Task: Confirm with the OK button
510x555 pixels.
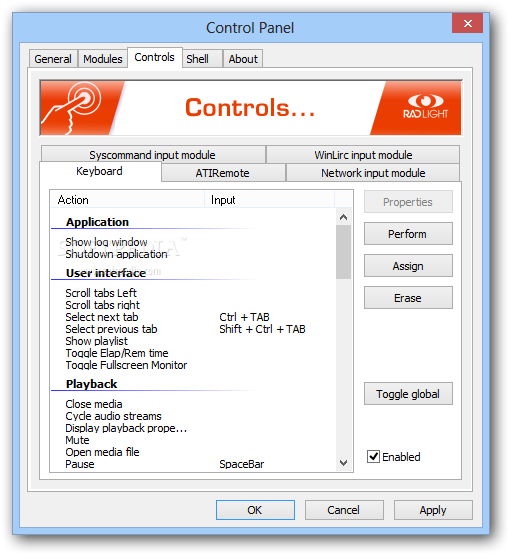Action: click(255, 510)
